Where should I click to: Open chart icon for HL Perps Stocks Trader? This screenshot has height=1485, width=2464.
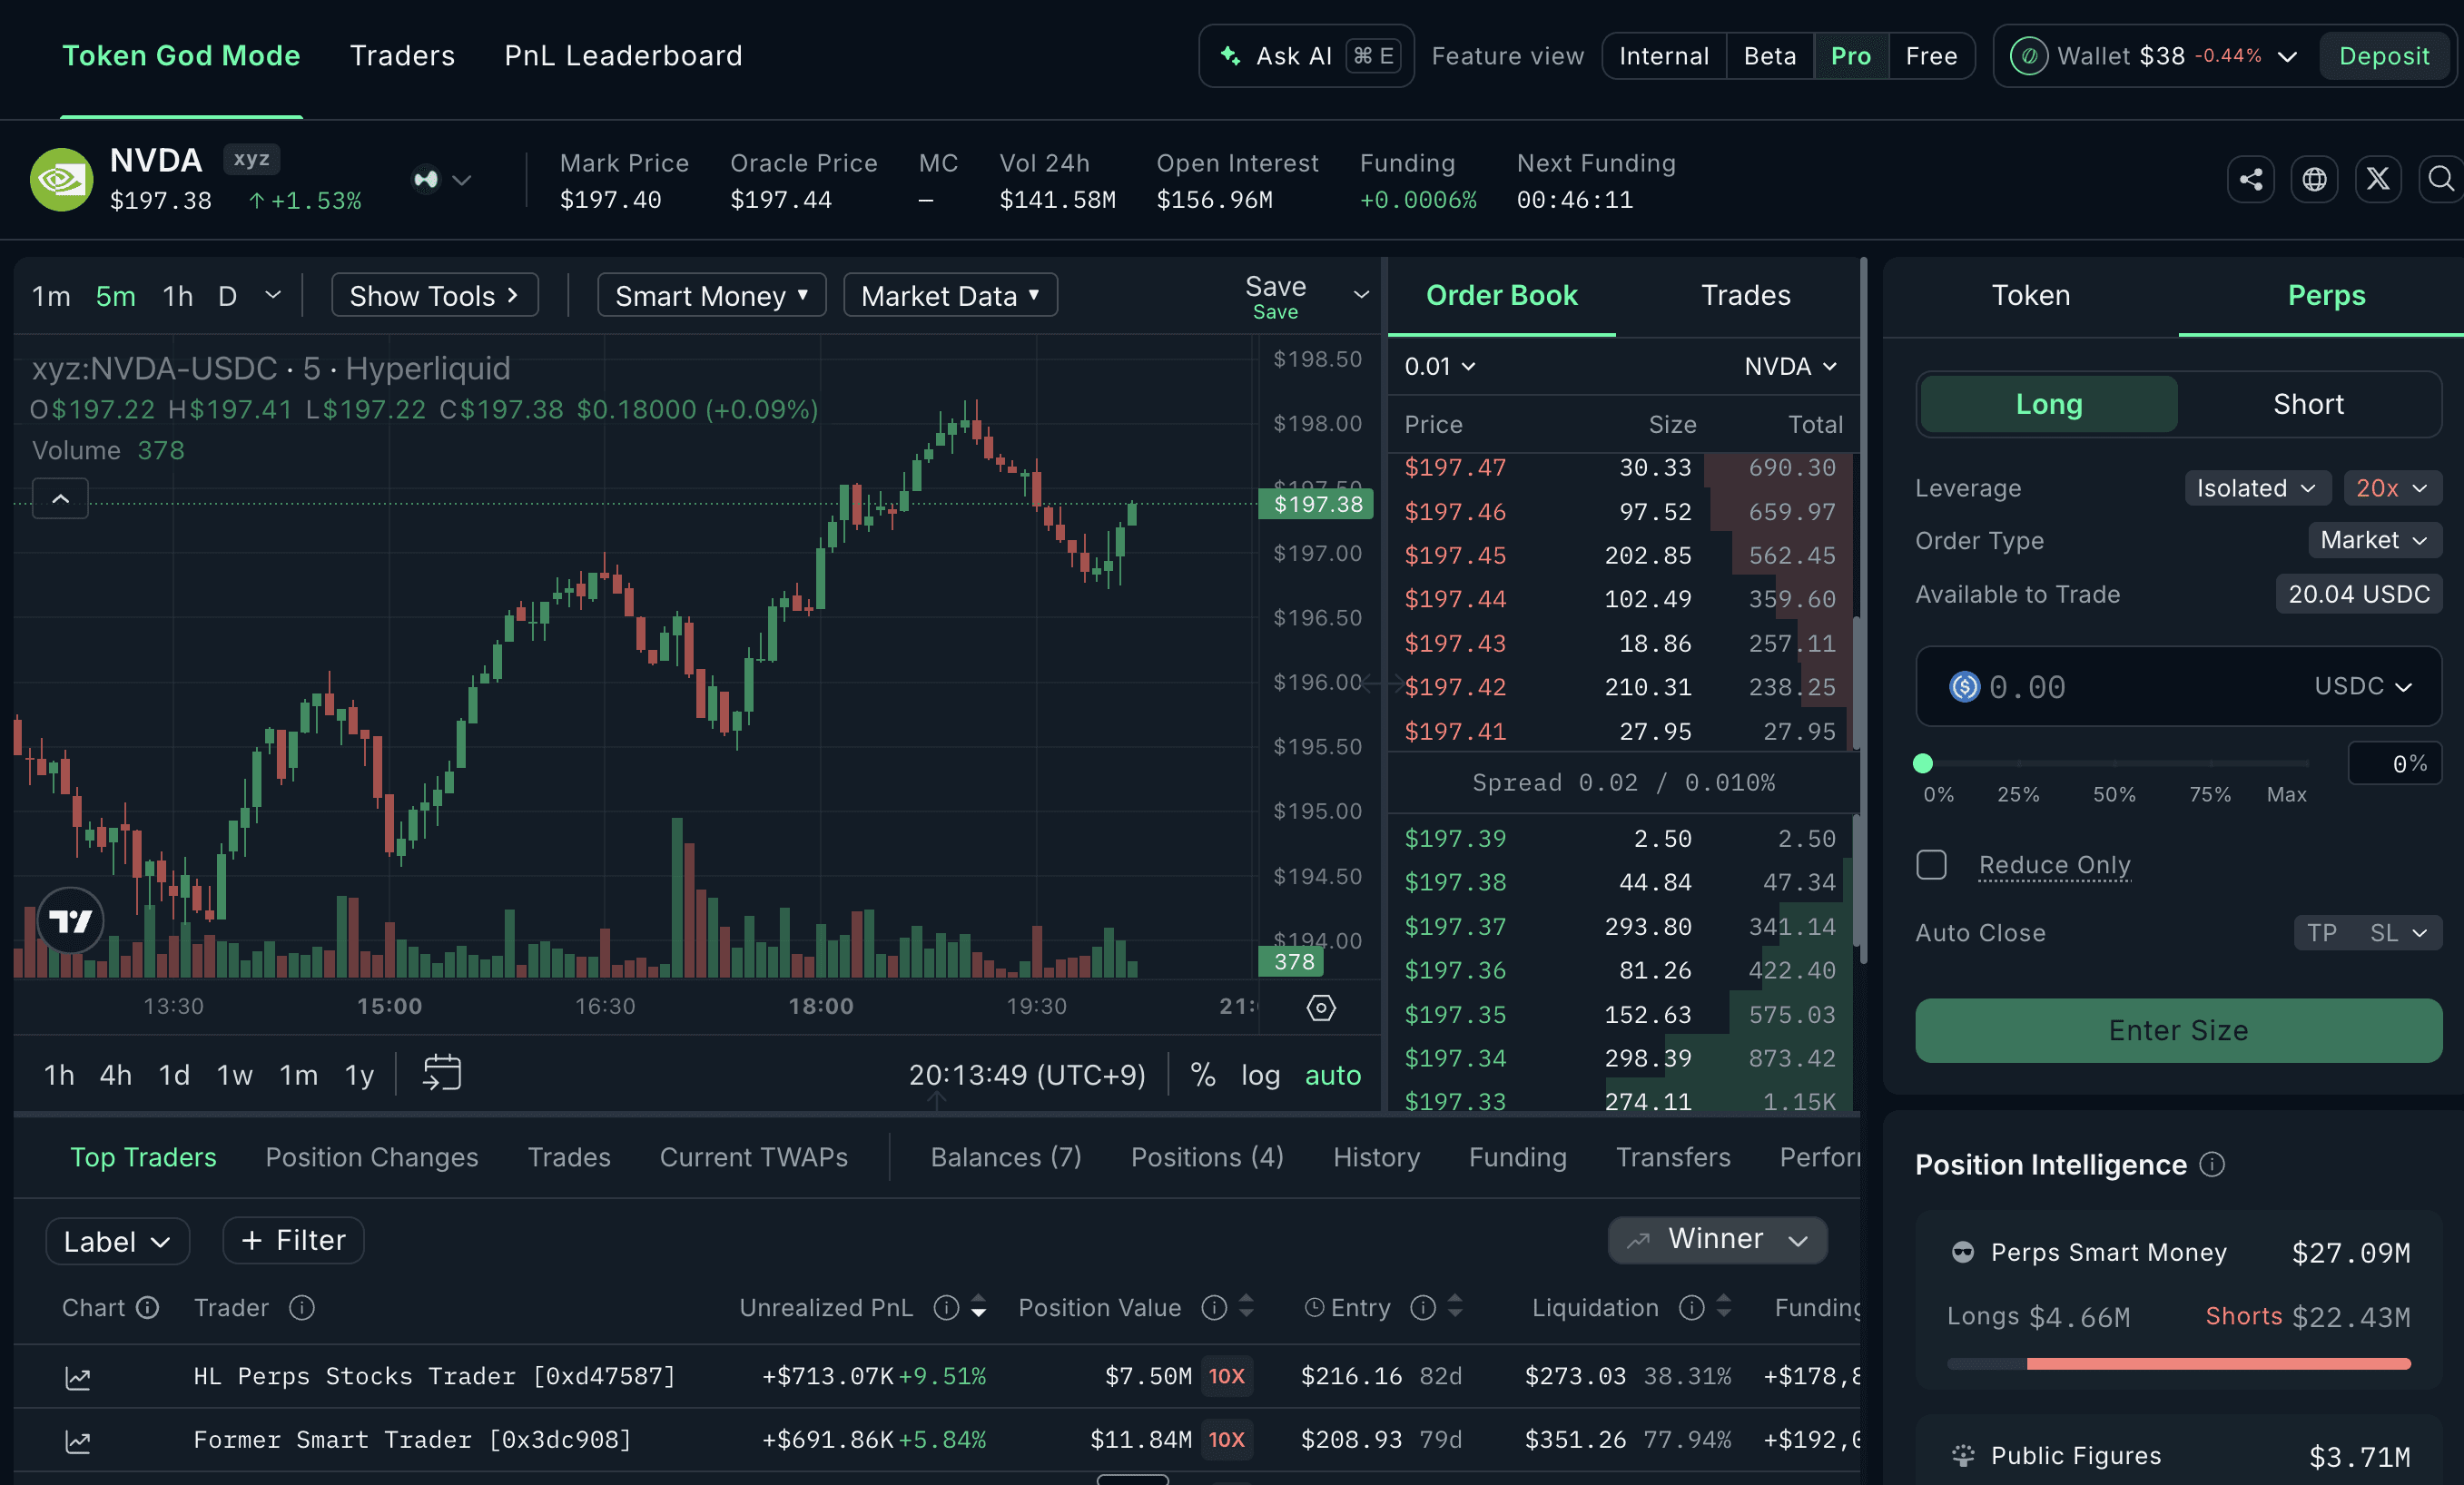pyautogui.click(x=78, y=1378)
